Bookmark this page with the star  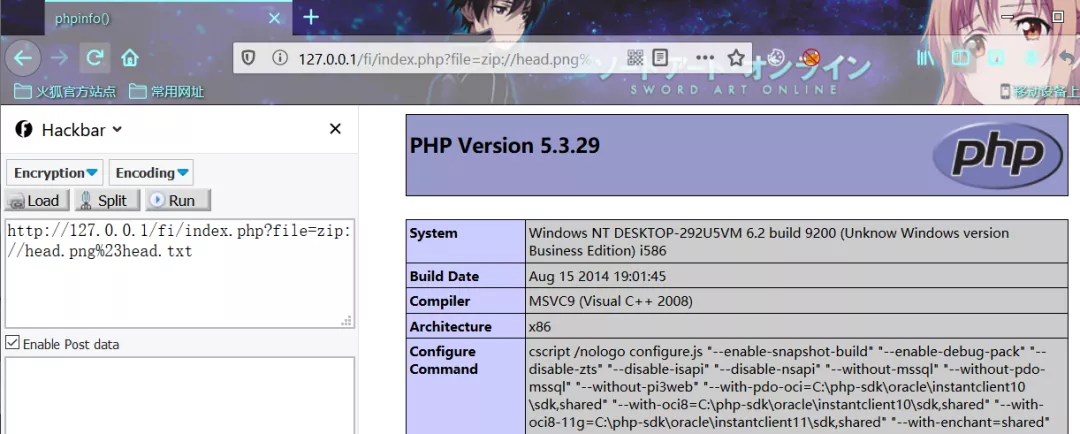pos(736,57)
